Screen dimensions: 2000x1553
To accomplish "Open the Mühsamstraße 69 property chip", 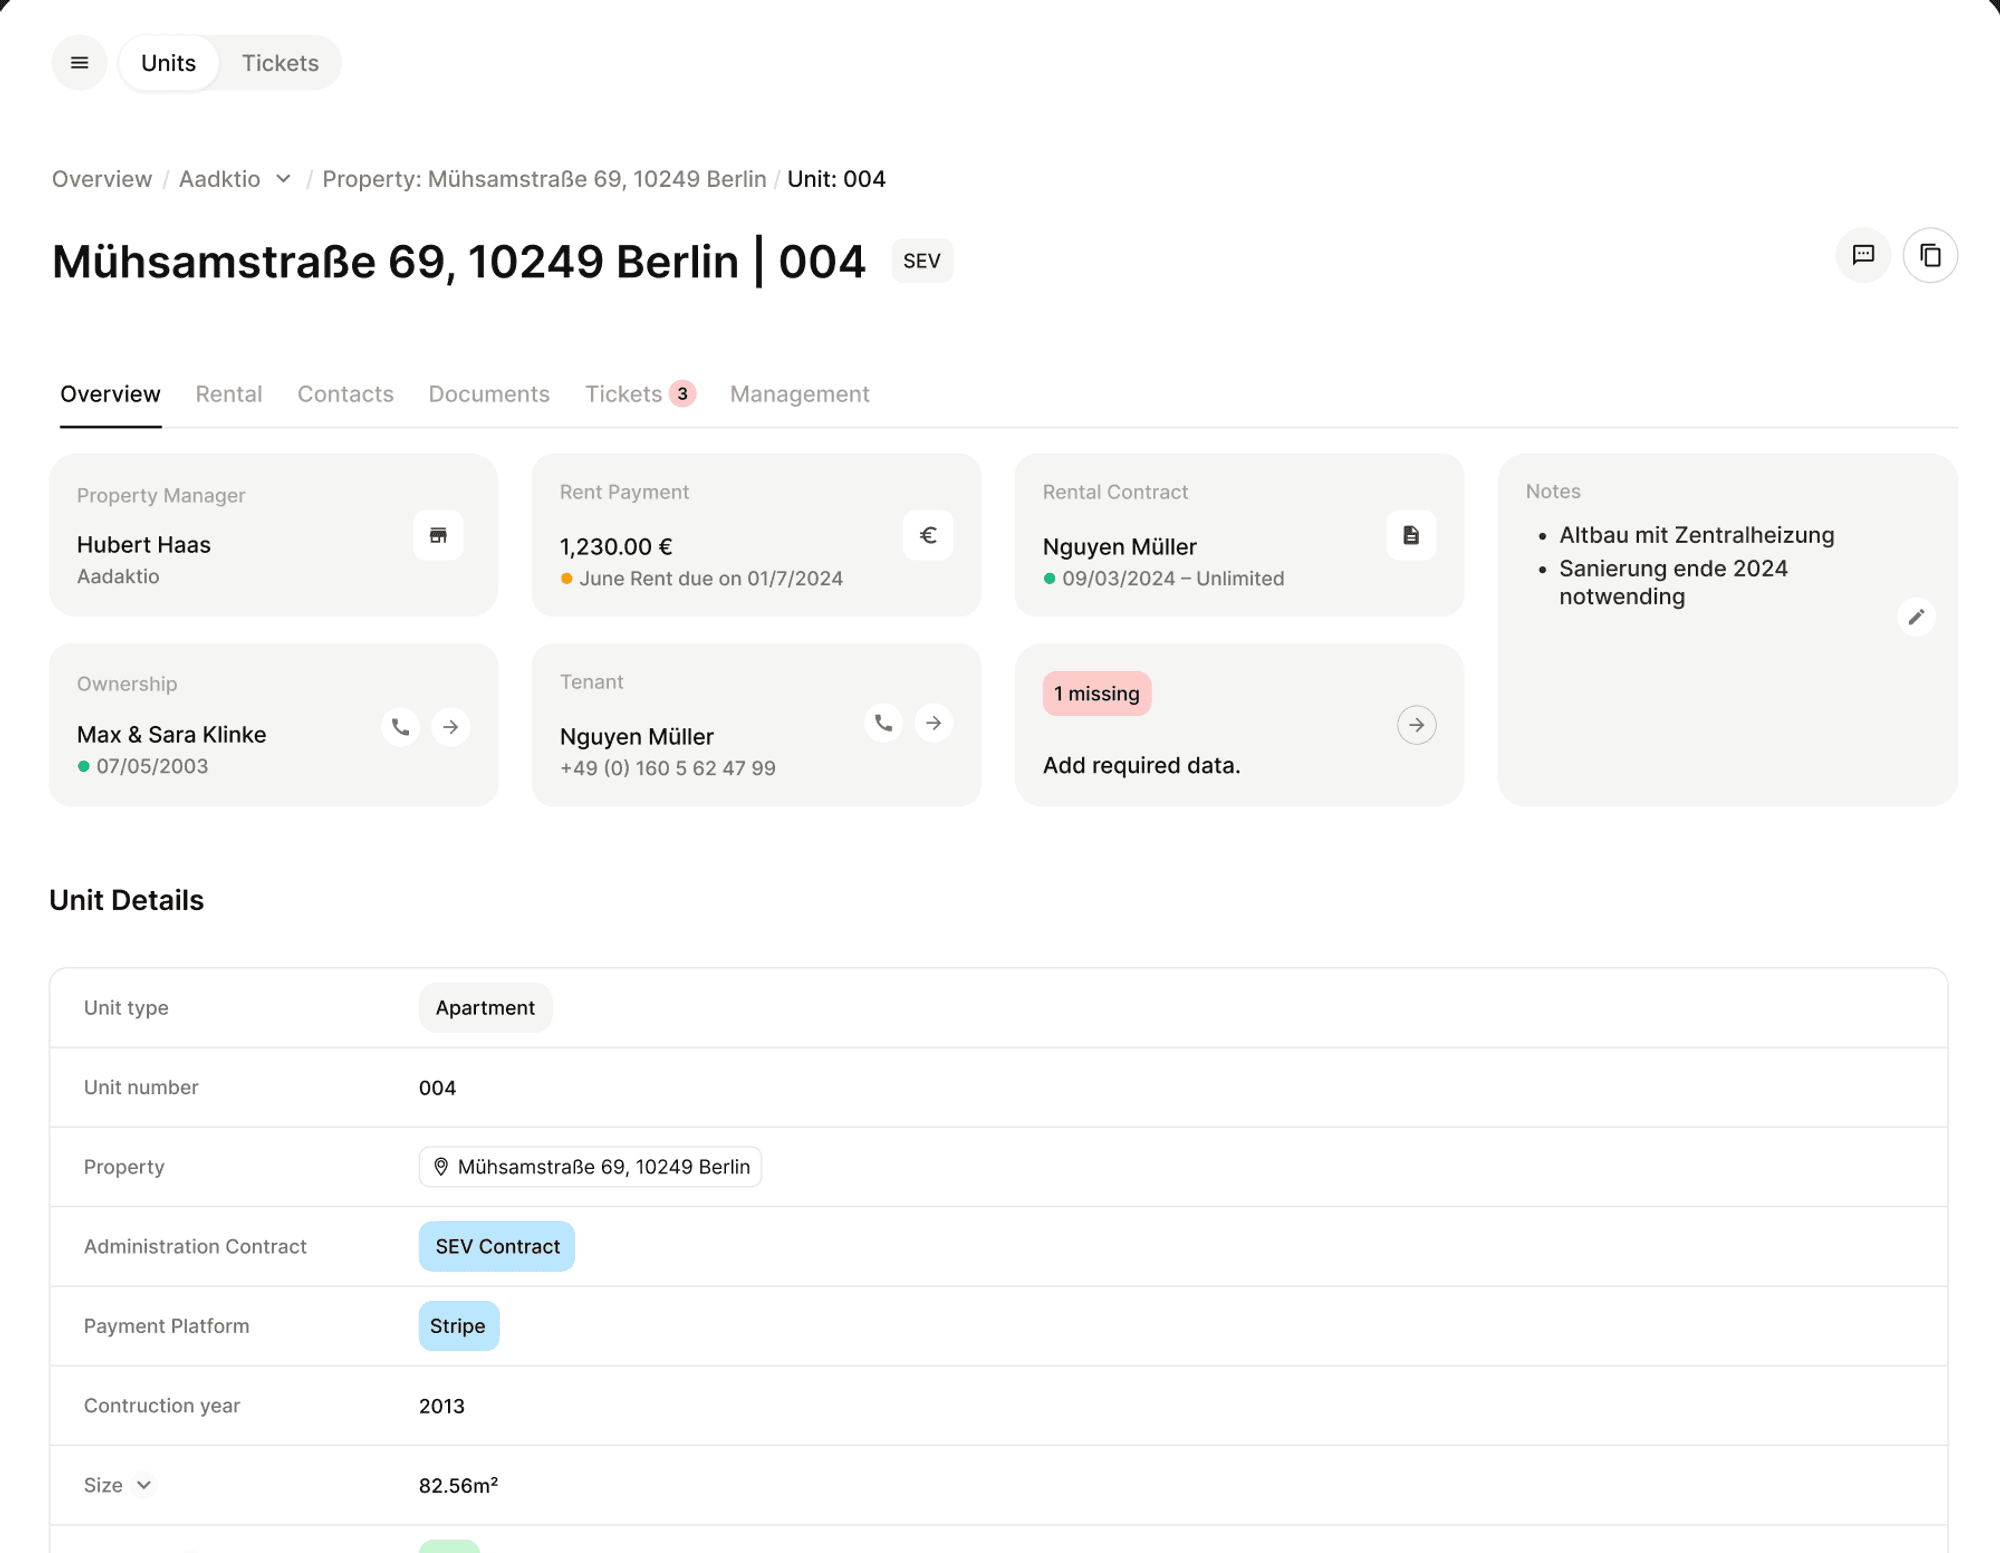I will (x=590, y=1167).
